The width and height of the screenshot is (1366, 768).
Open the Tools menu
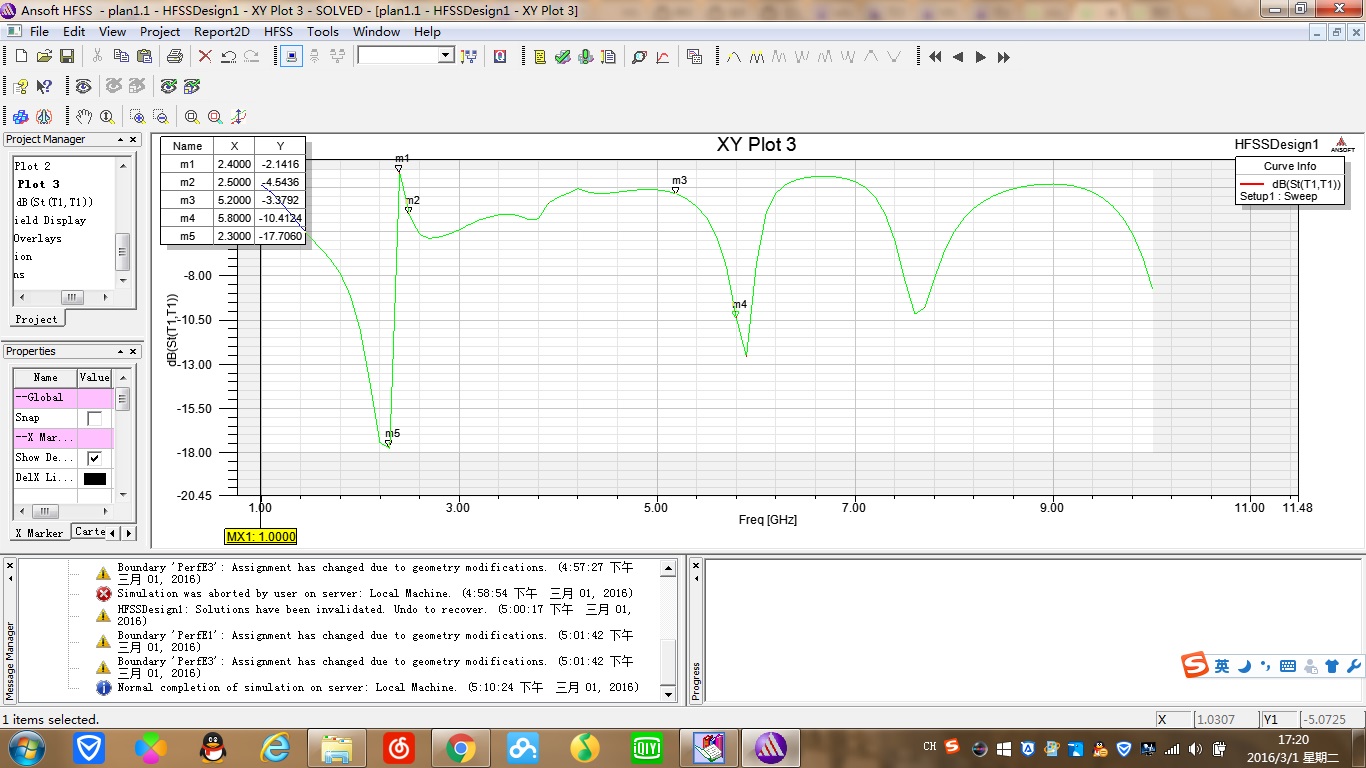pos(323,31)
